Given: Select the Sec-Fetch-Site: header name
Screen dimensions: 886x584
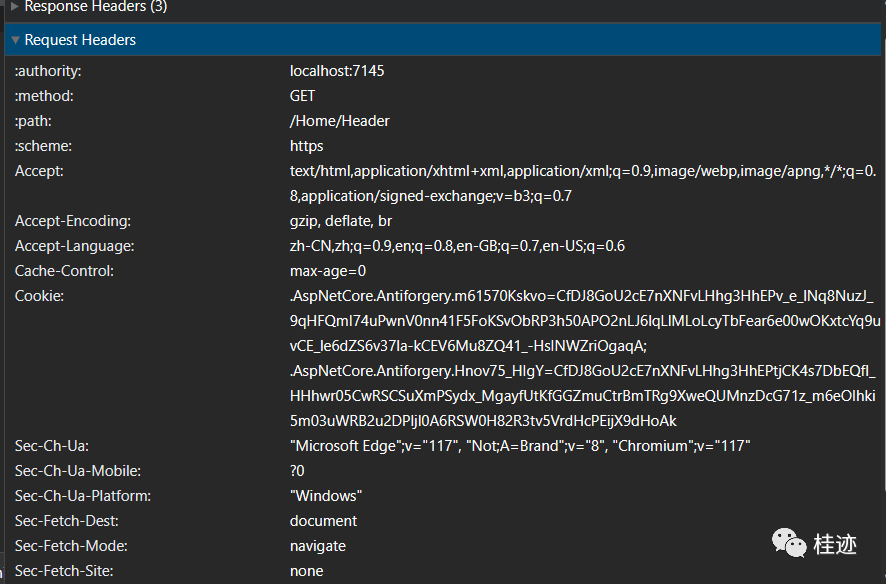Looking at the screenshot, I should pos(64,571).
